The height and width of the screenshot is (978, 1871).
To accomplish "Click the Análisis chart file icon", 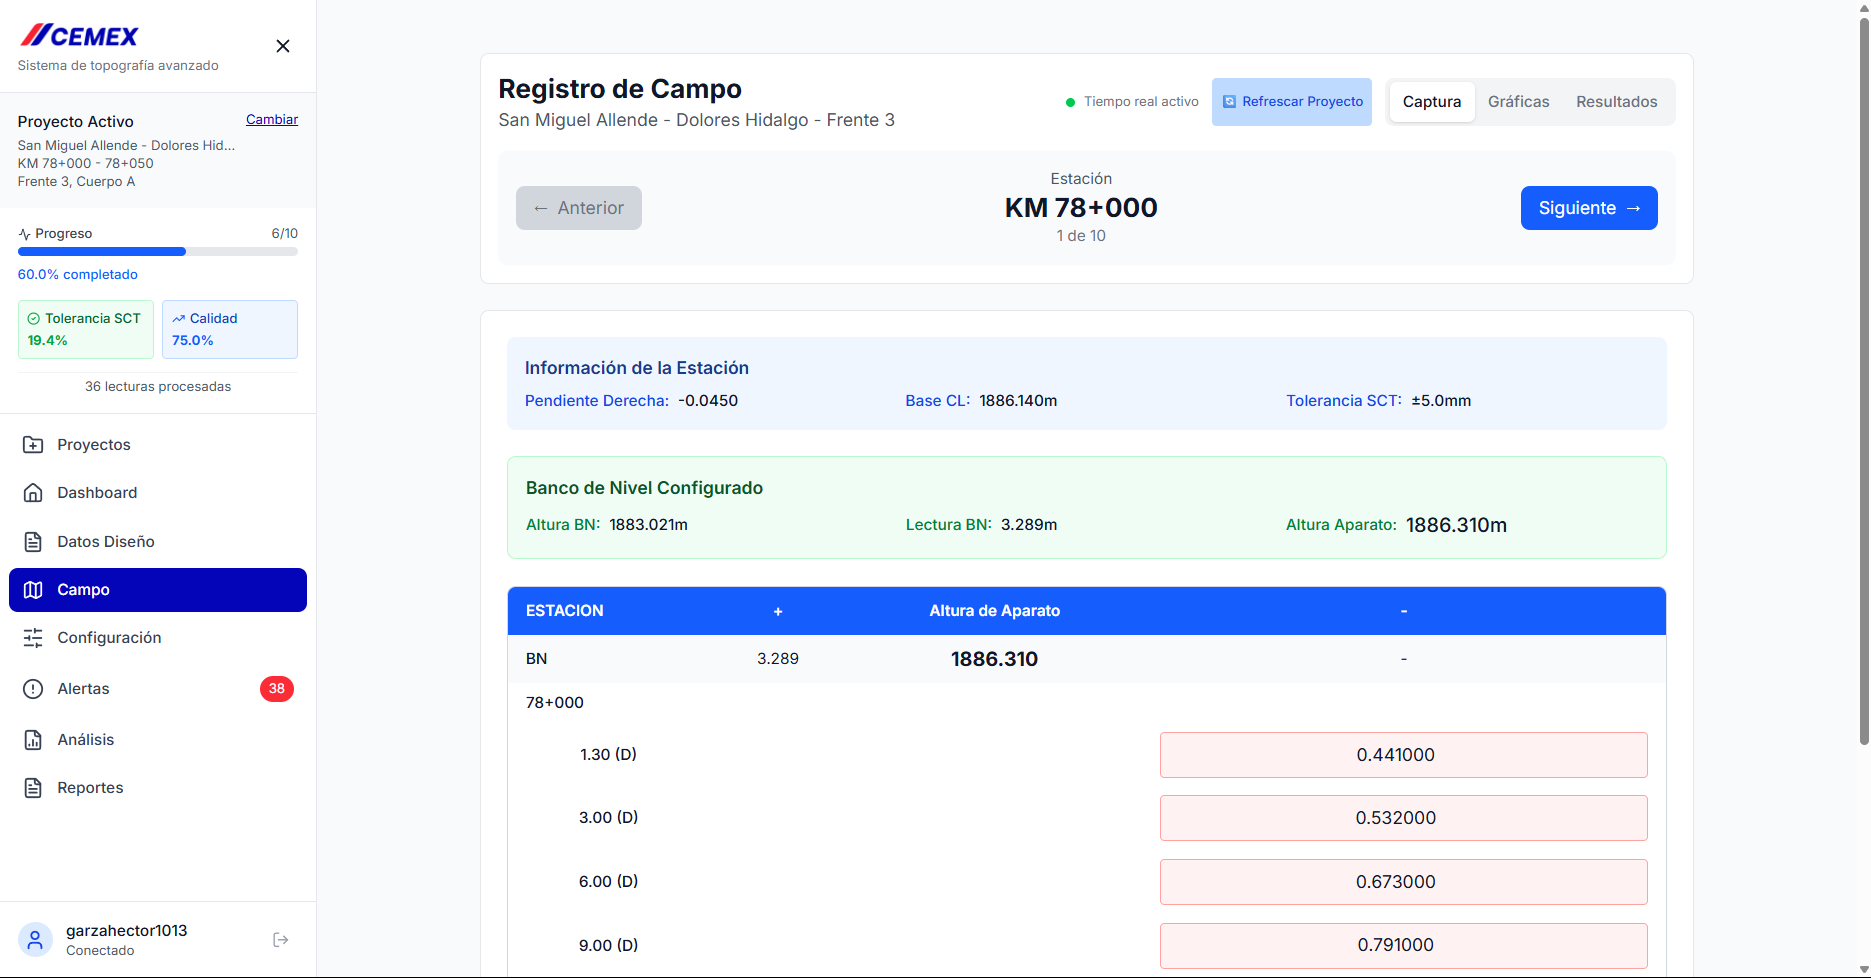I will [x=33, y=740].
